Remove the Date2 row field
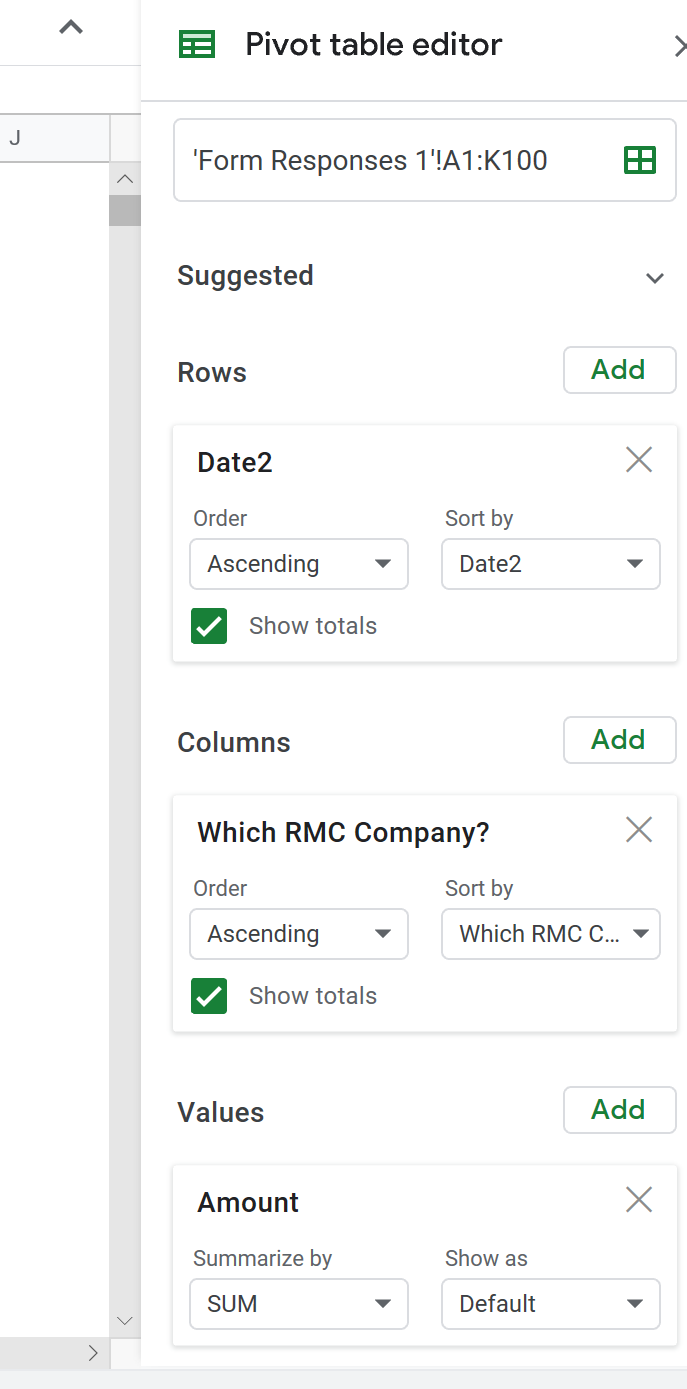The image size is (687, 1389). [x=638, y=460]
